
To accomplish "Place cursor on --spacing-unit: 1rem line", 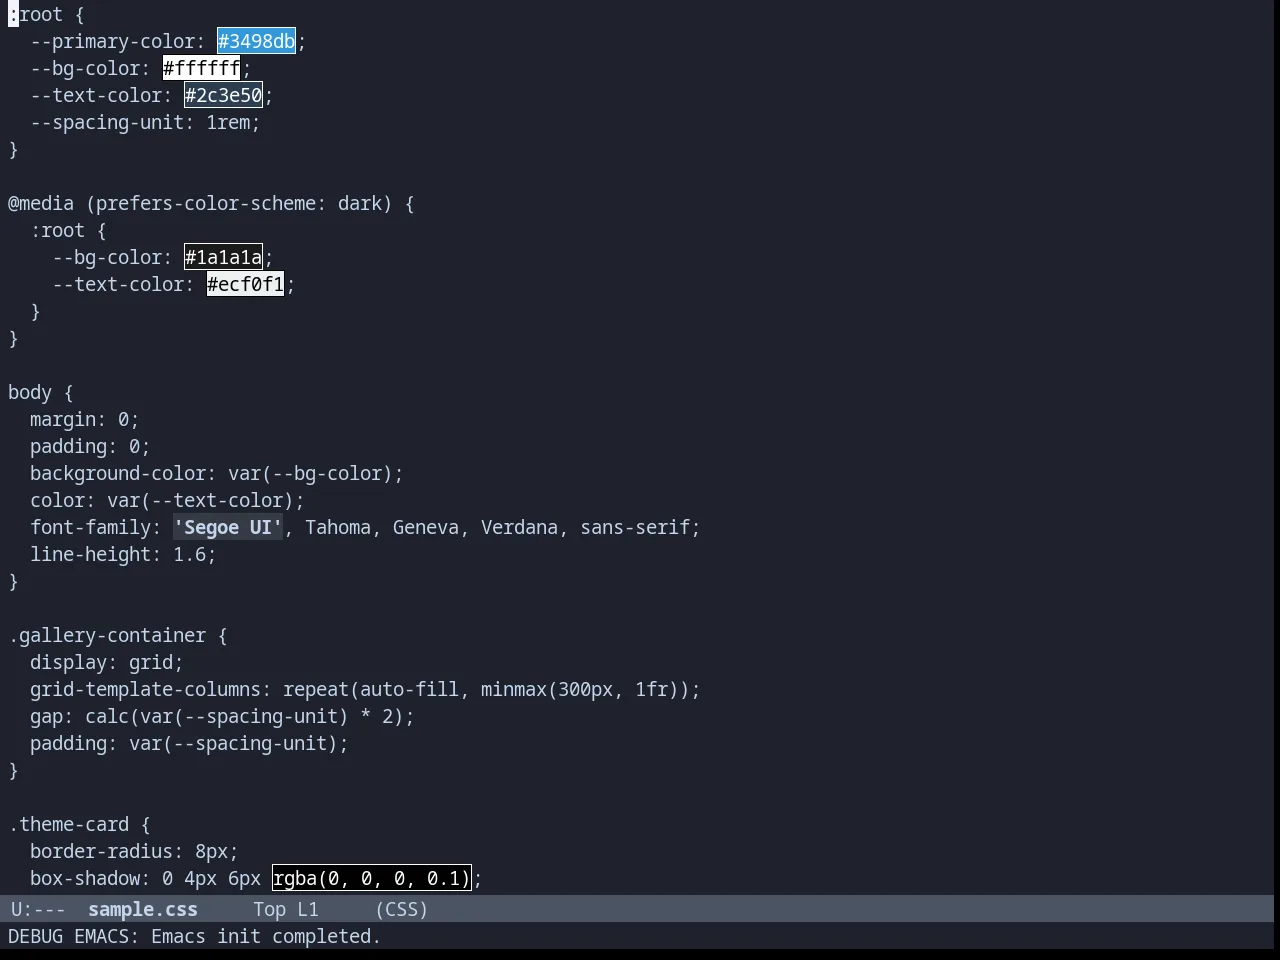I will (145, 122).
